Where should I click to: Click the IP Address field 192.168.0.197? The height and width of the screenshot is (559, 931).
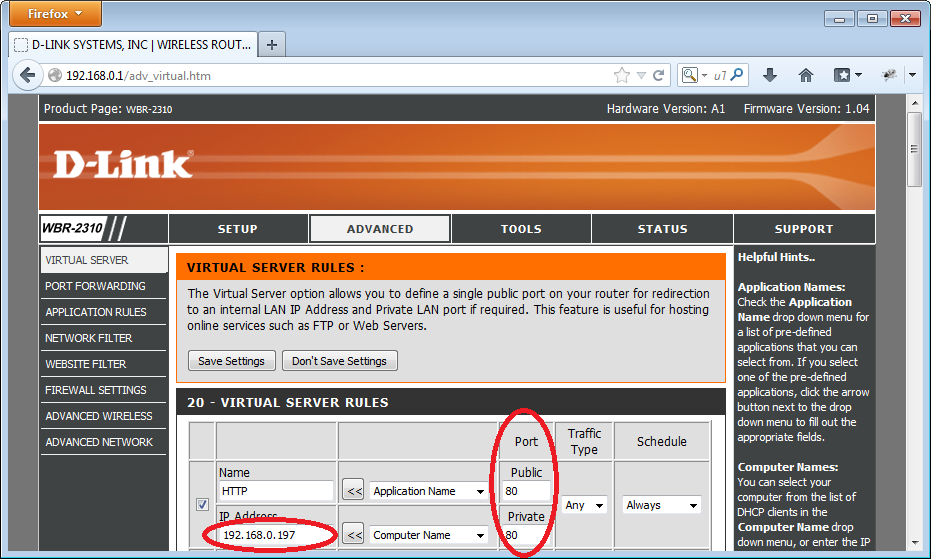(276, 535)
